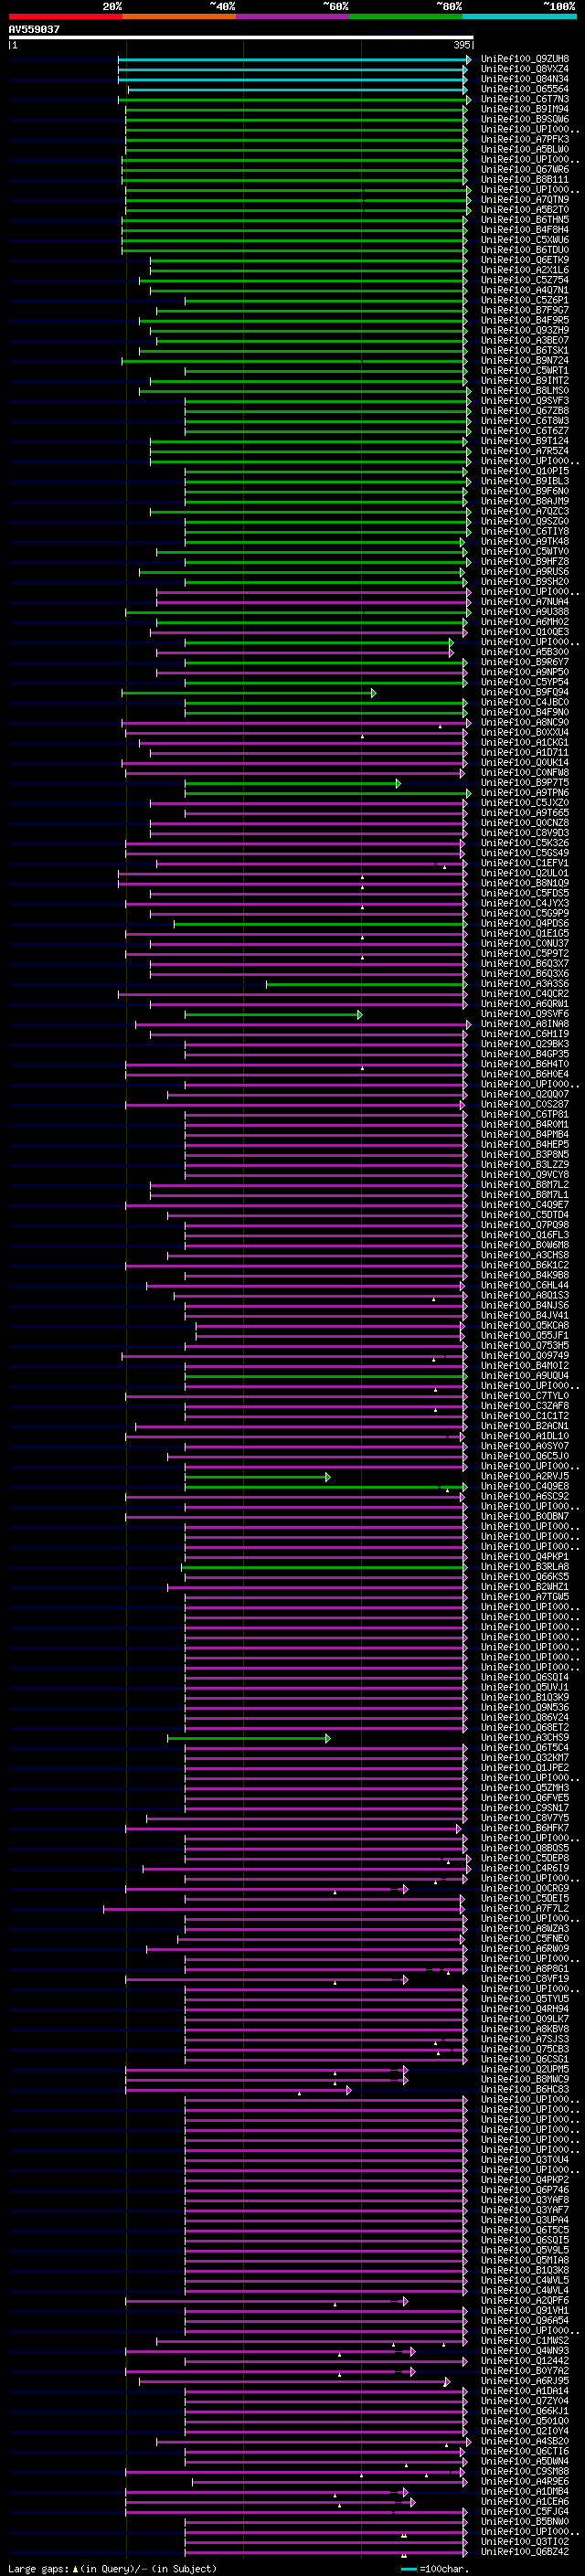The width and height of the screenshot is (585, 2576).
Task: Select label UniRef100_Q2UPM5
Action: point(525,2069)
